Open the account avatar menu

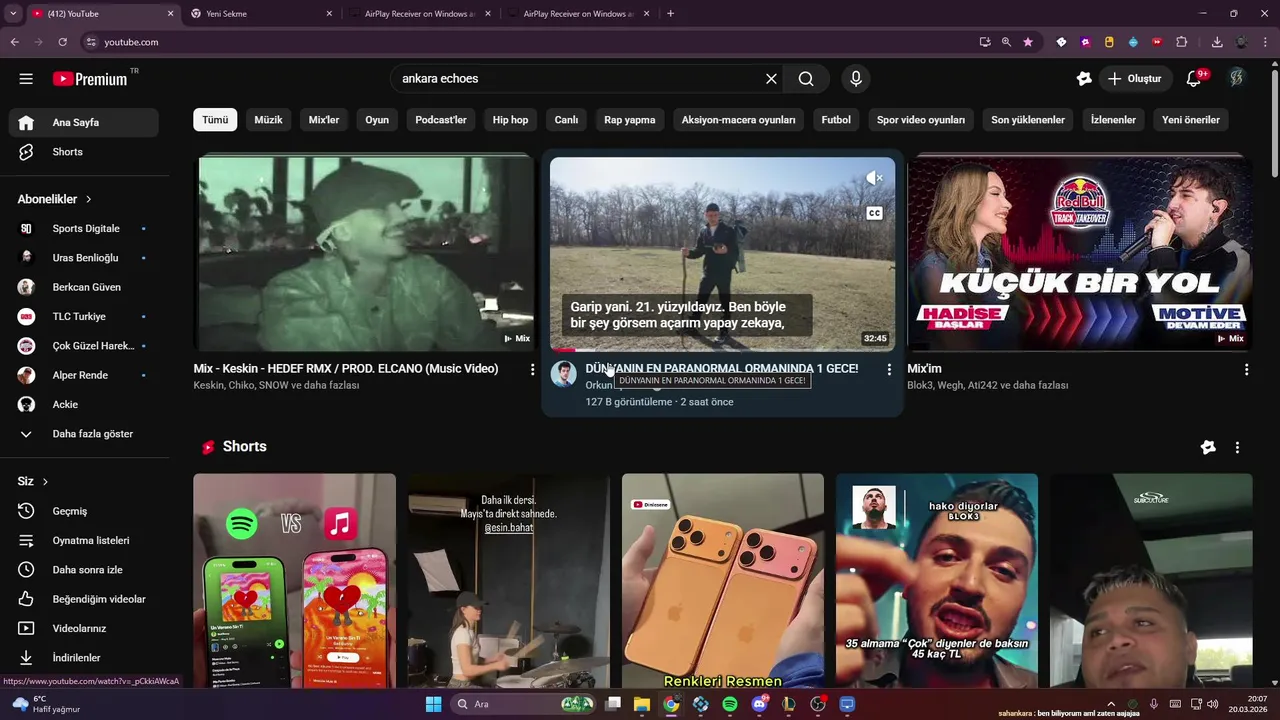click(1238, 78)
